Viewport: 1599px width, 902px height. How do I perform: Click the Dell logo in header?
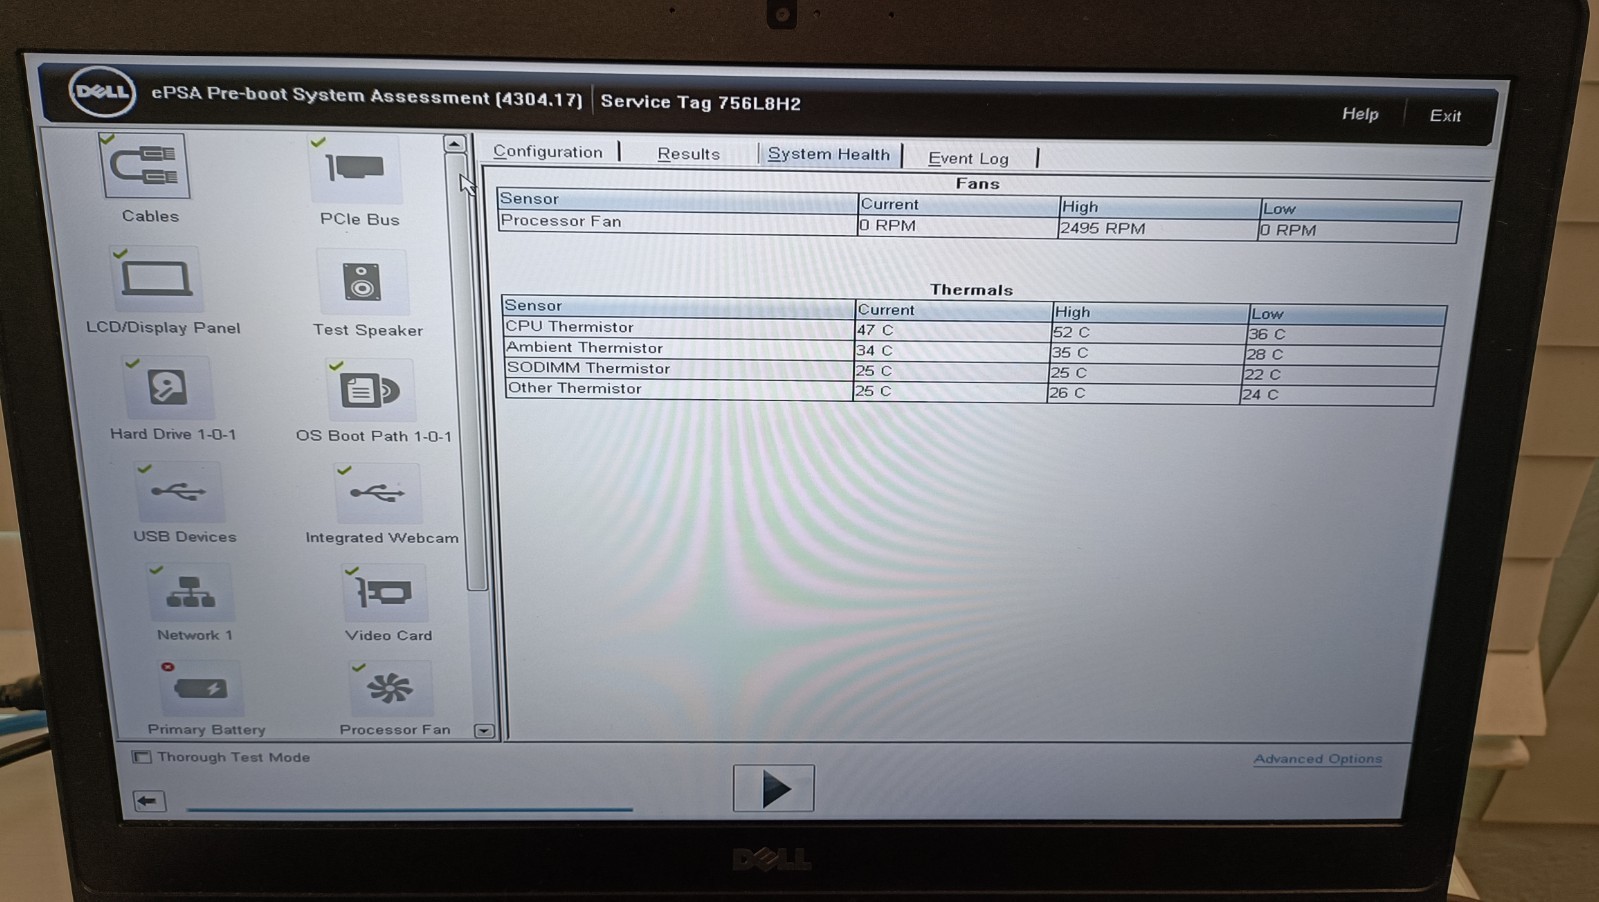[102, 92]
